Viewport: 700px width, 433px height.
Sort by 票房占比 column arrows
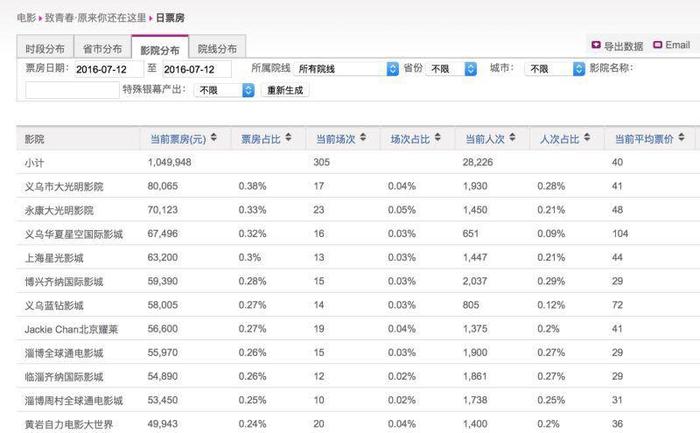click(288, 137)
